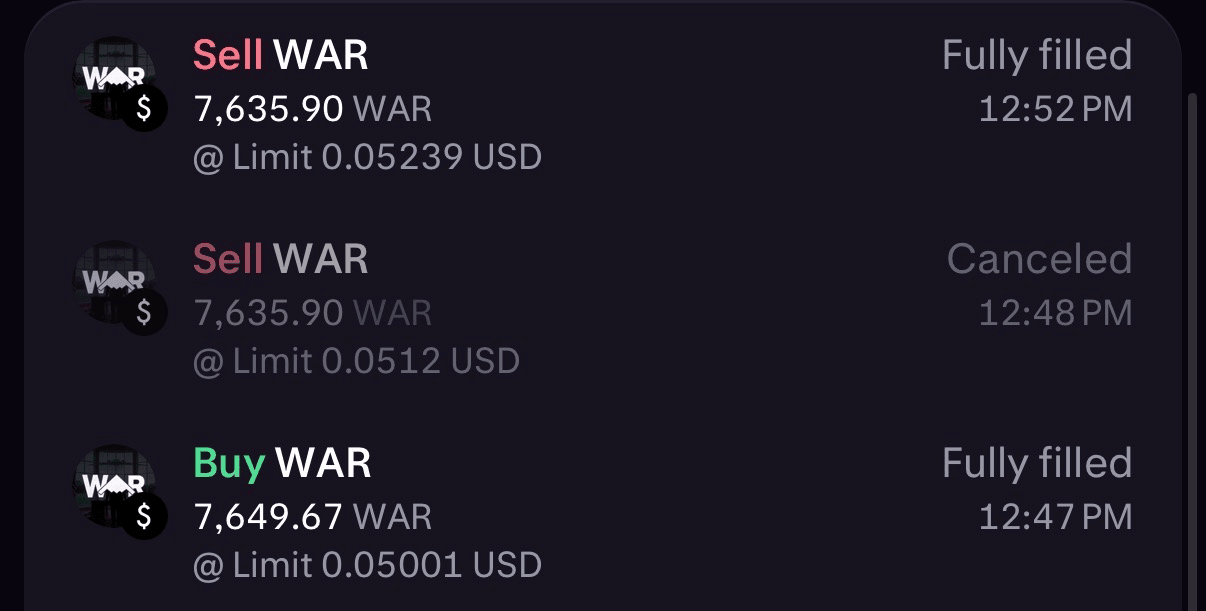This screenshot has width=1206, height=611.
Task: Tap the dollar badge on the canceled sell order
Action: click(145, 313)
